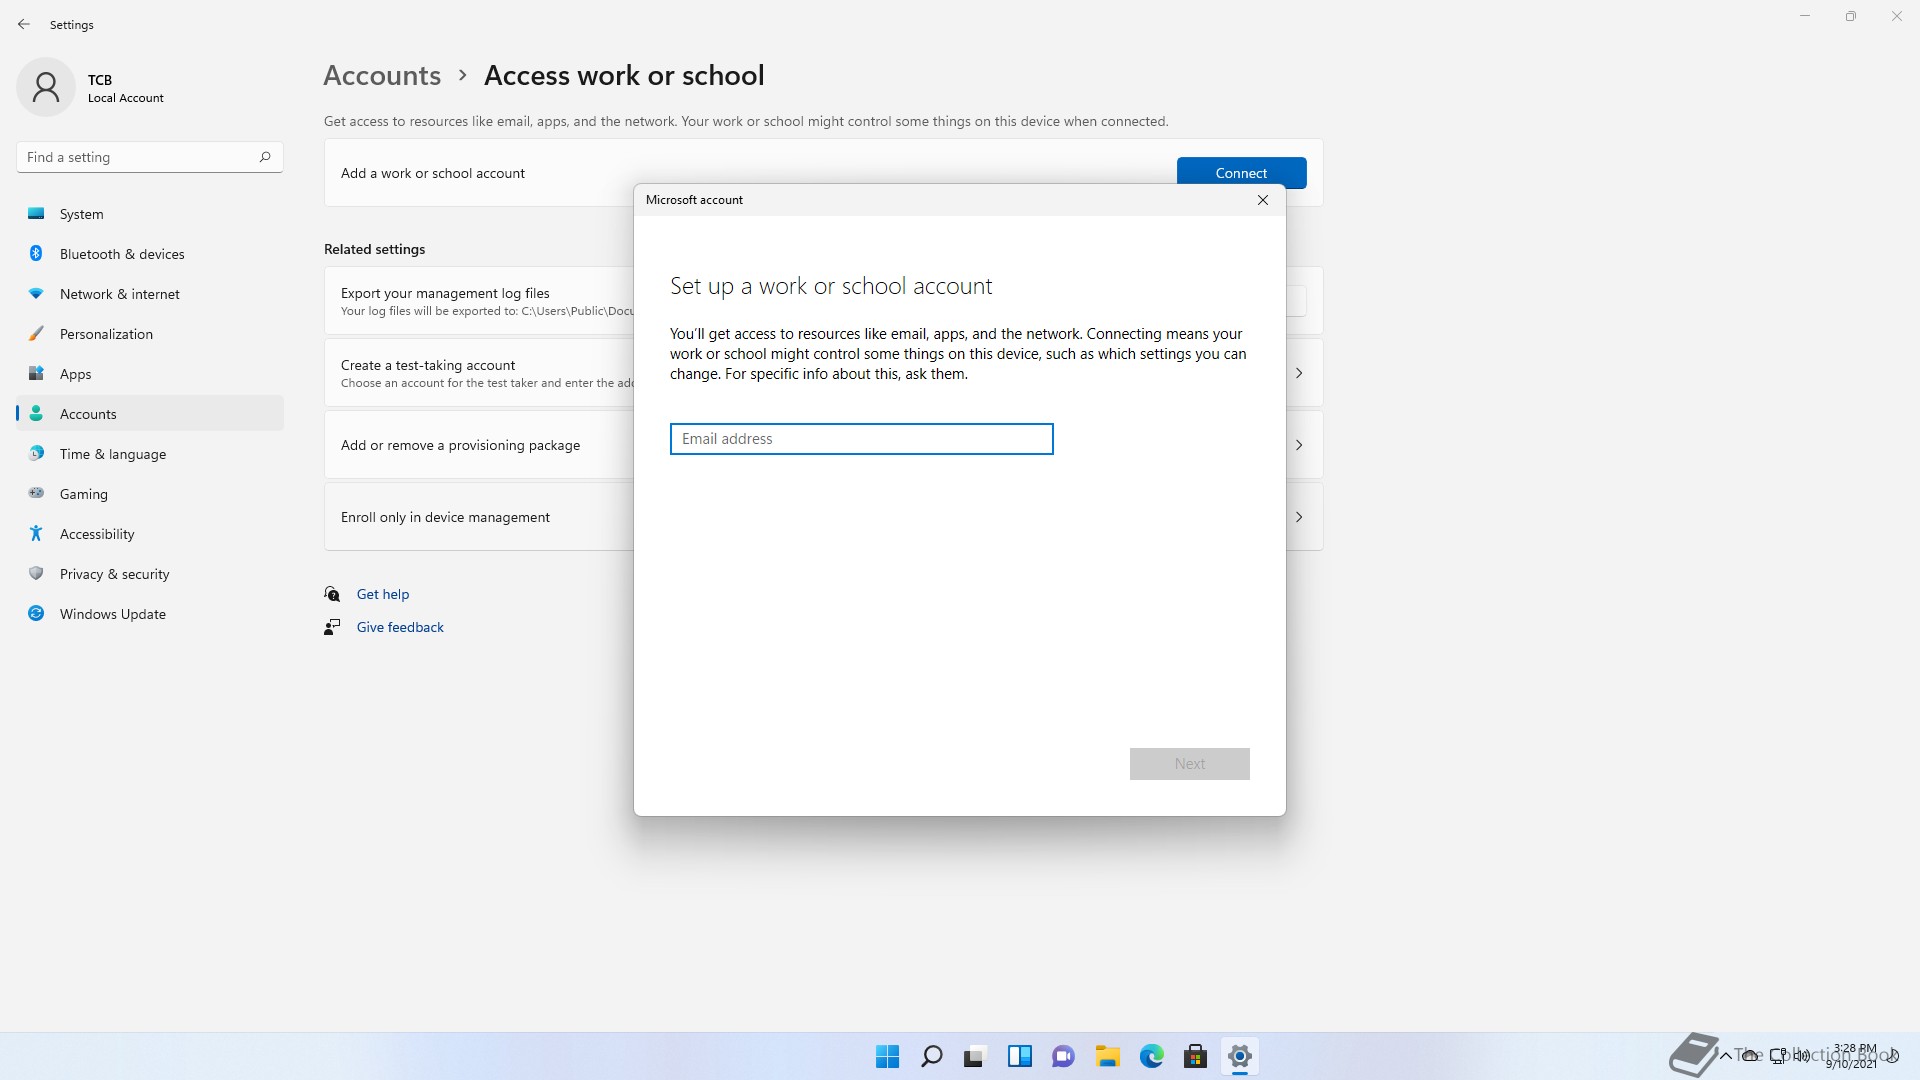
Task: Open the Get help link
Action: tap(383, 594)
